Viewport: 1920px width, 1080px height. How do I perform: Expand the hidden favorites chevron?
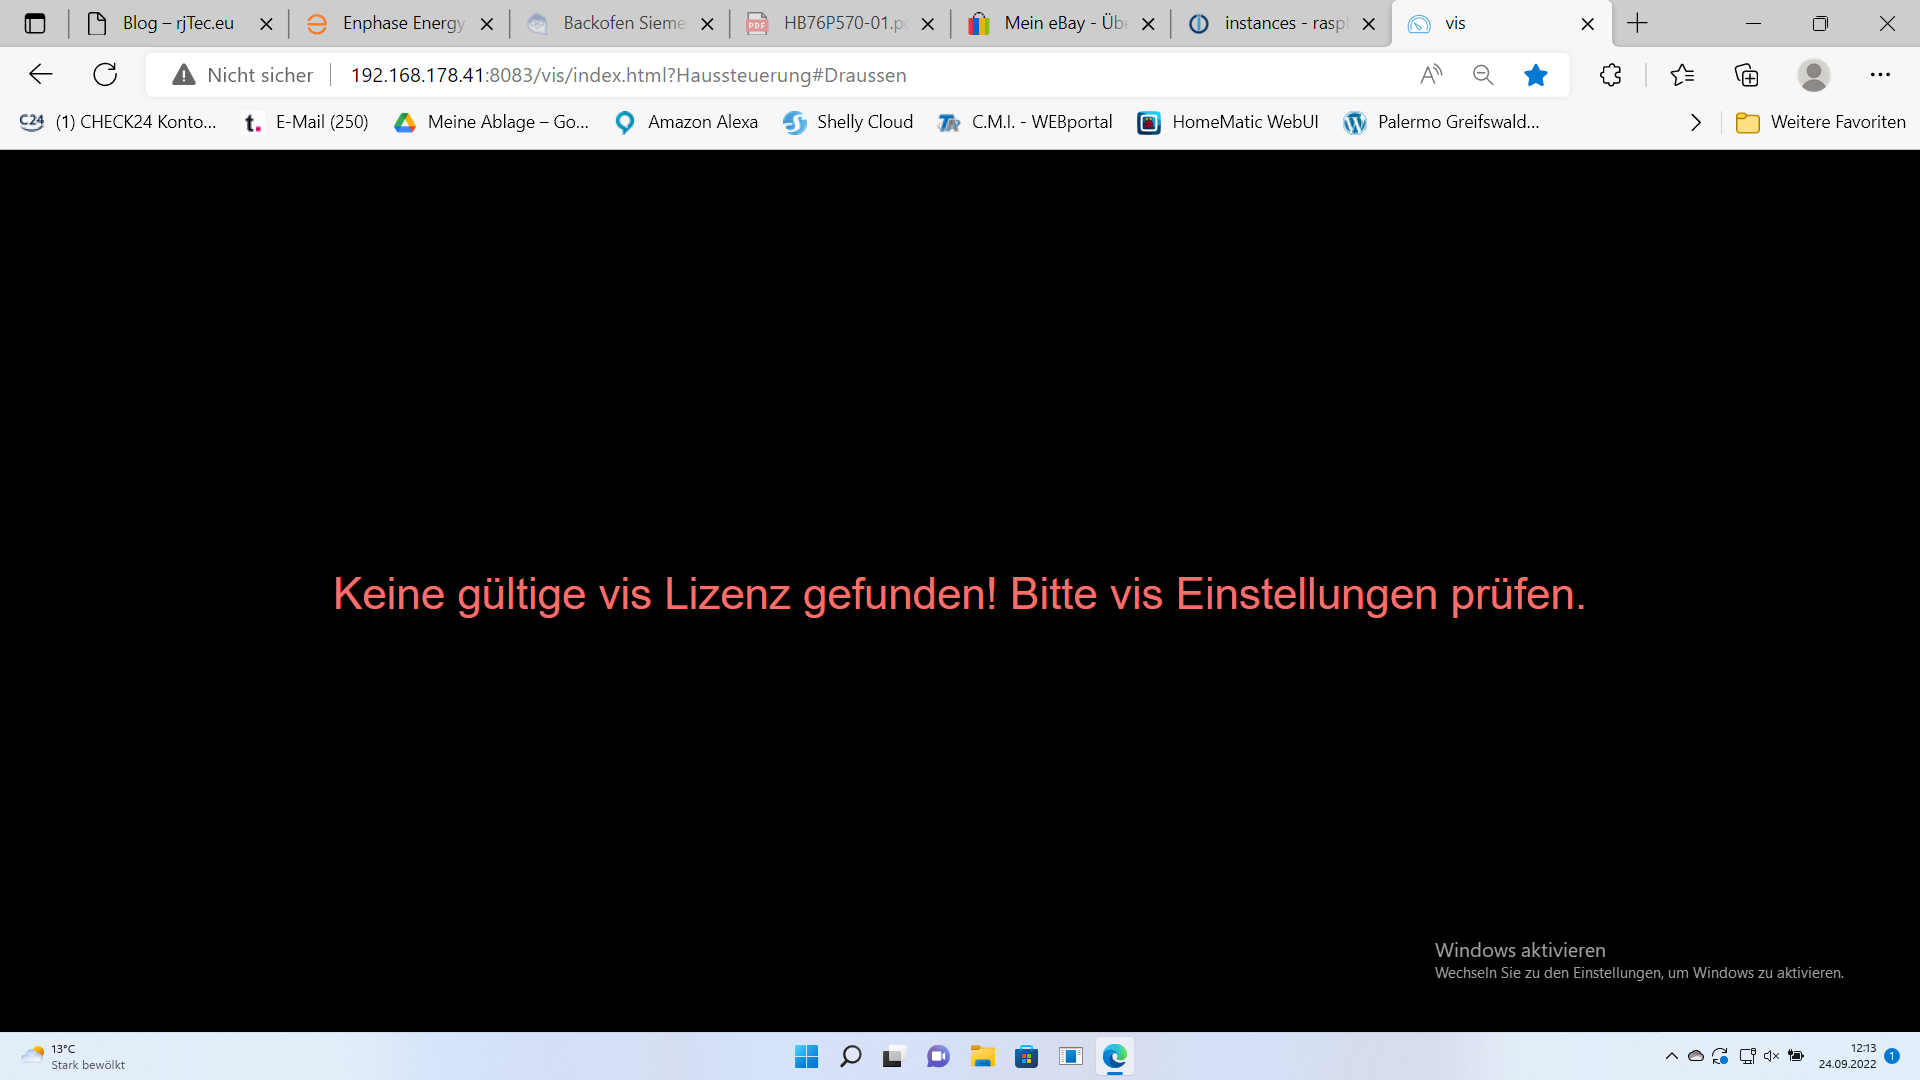[1696, 122]
